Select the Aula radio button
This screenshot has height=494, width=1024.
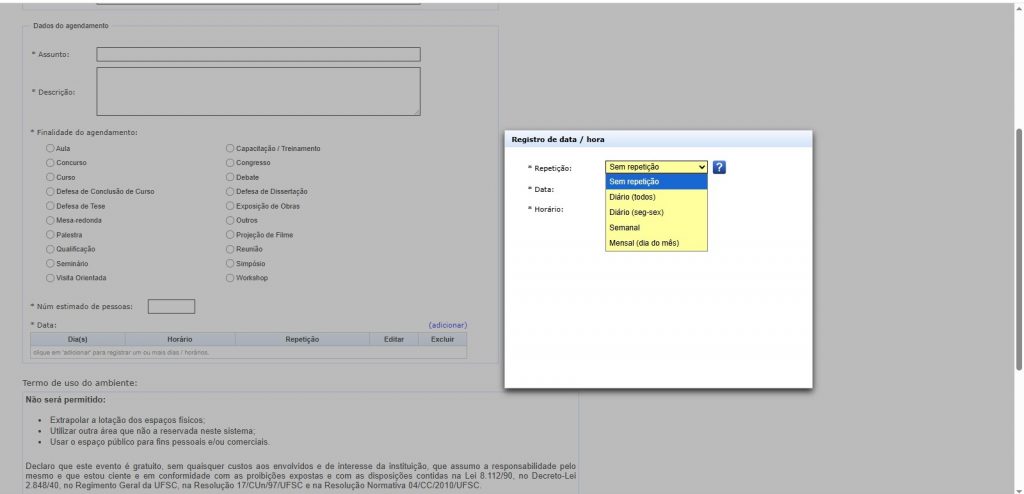(x=51, y=148)
